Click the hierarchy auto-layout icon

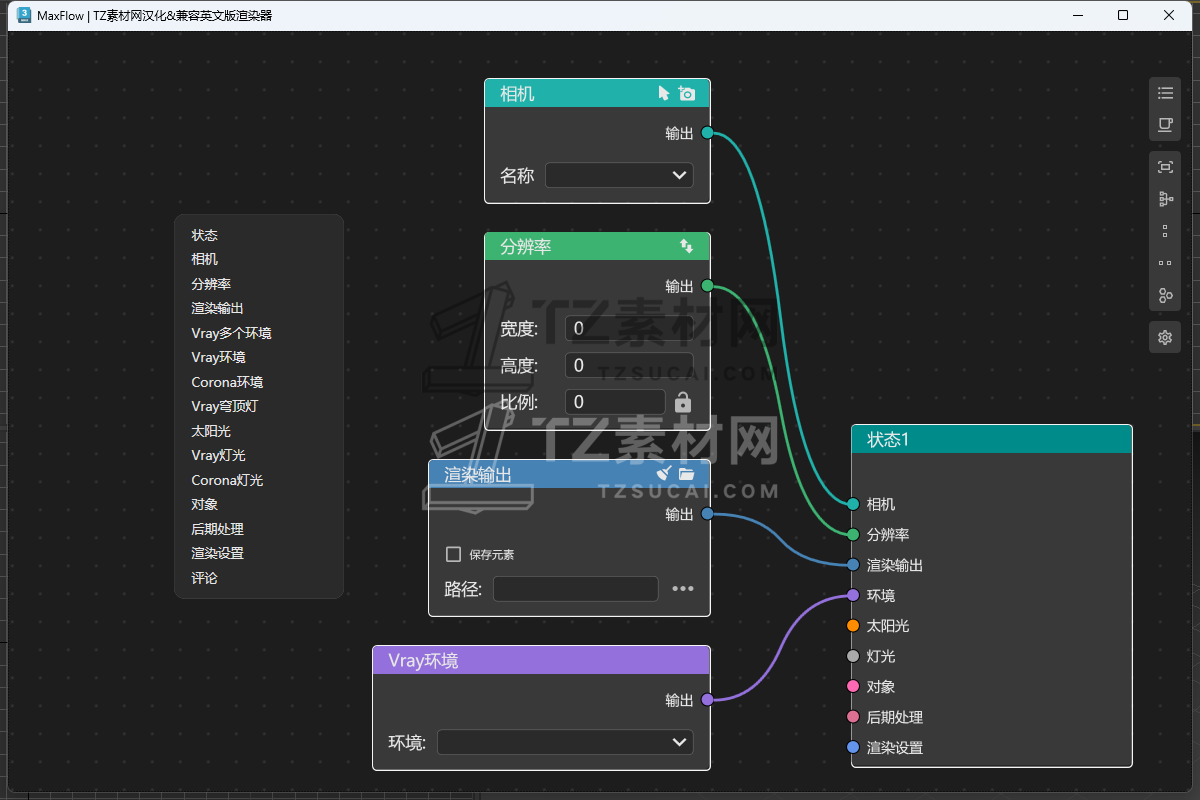(x=1165, y=199)
